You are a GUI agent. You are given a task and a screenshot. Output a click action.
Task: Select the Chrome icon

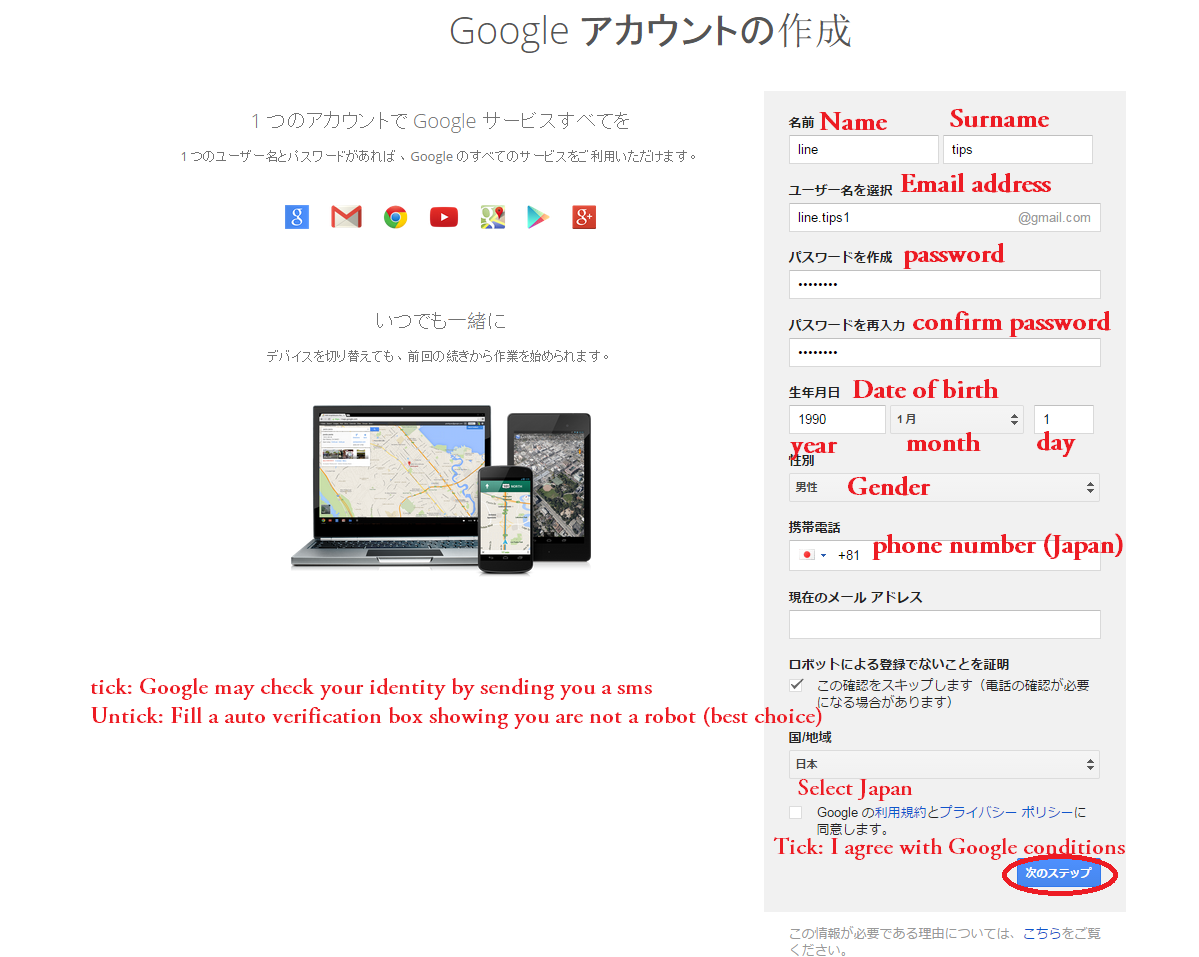394,217
